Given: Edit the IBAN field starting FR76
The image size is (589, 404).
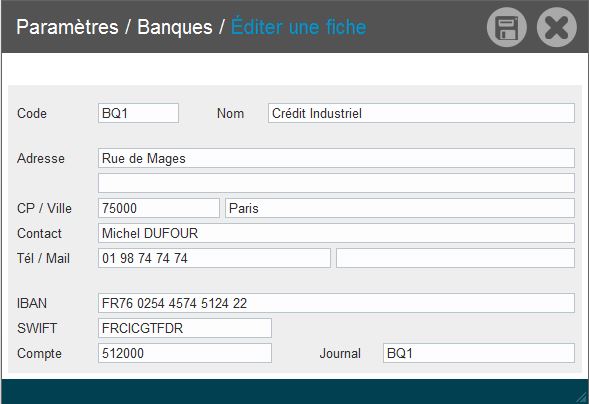Looking at the screenshot, I should coord(336,303).
